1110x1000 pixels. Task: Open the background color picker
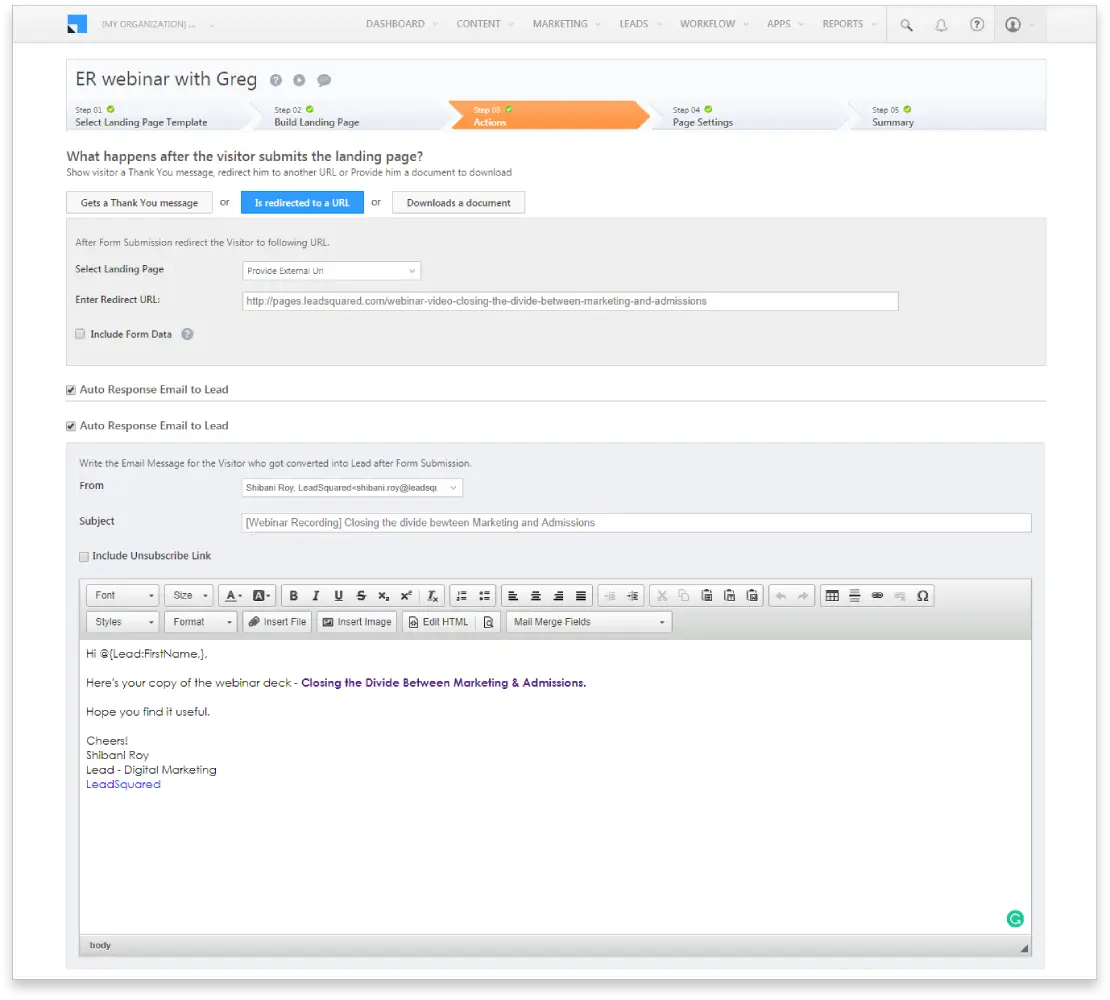click(x=262, y=596)
